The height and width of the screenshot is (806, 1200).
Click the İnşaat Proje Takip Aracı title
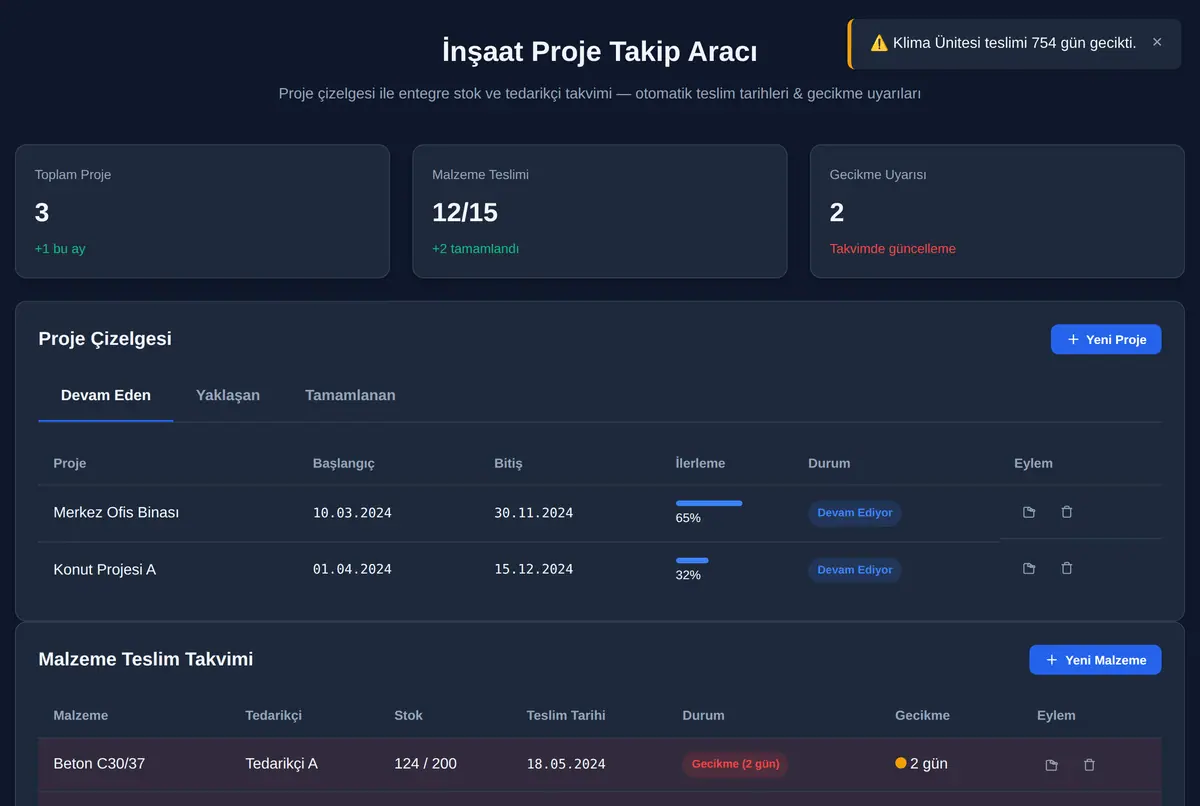600,51
